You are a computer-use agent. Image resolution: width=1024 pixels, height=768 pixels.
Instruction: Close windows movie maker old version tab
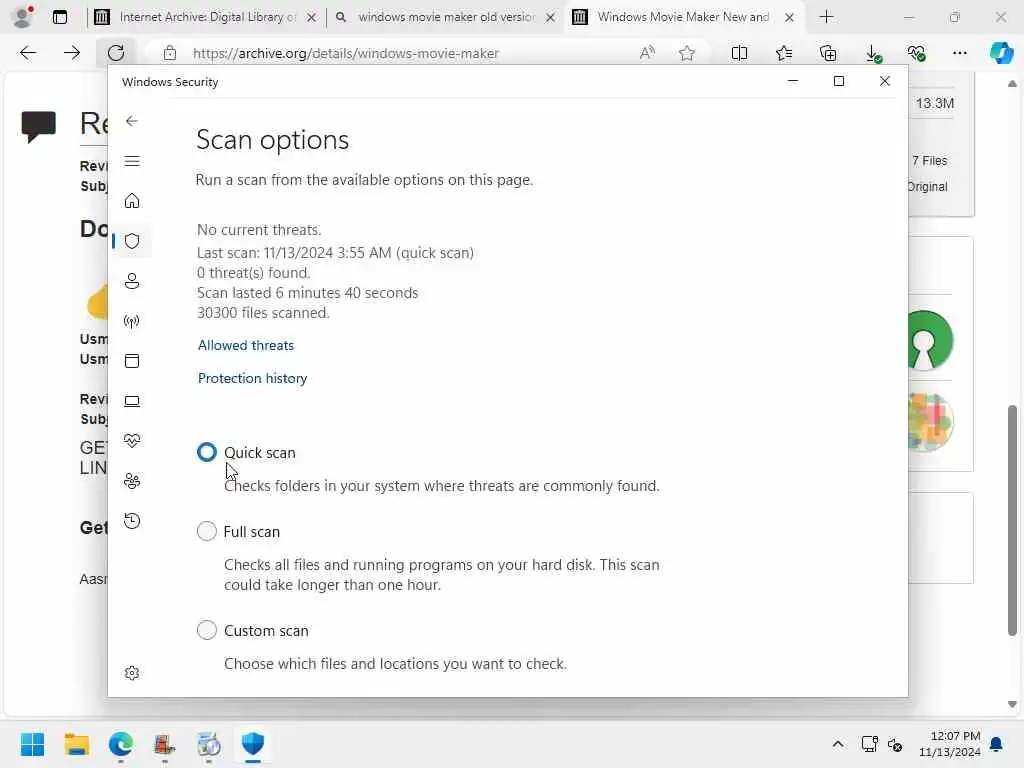coord(551,18)
